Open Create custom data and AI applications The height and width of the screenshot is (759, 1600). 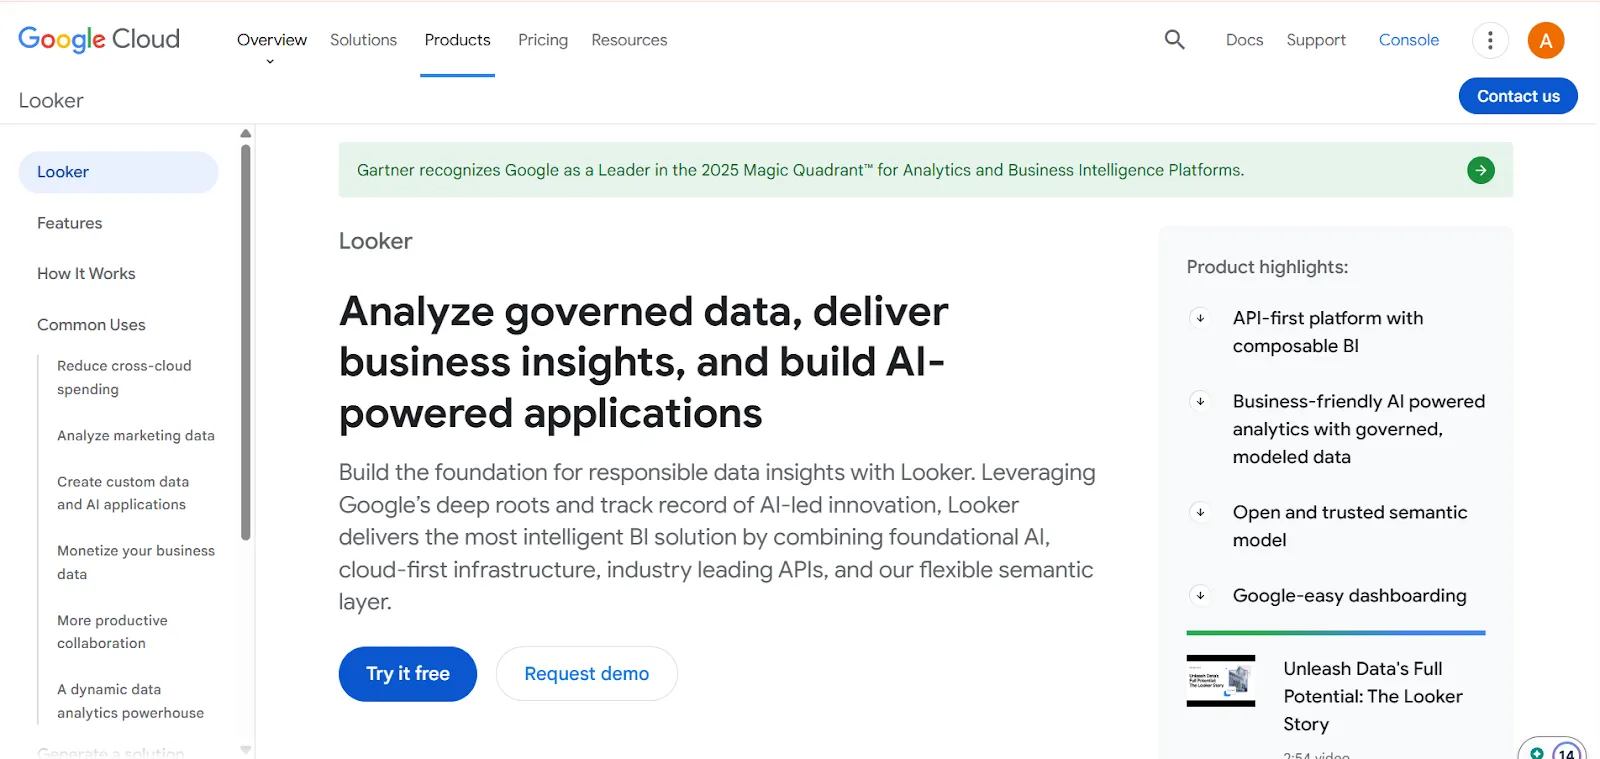pyautogui.click(x=123, y=493)
